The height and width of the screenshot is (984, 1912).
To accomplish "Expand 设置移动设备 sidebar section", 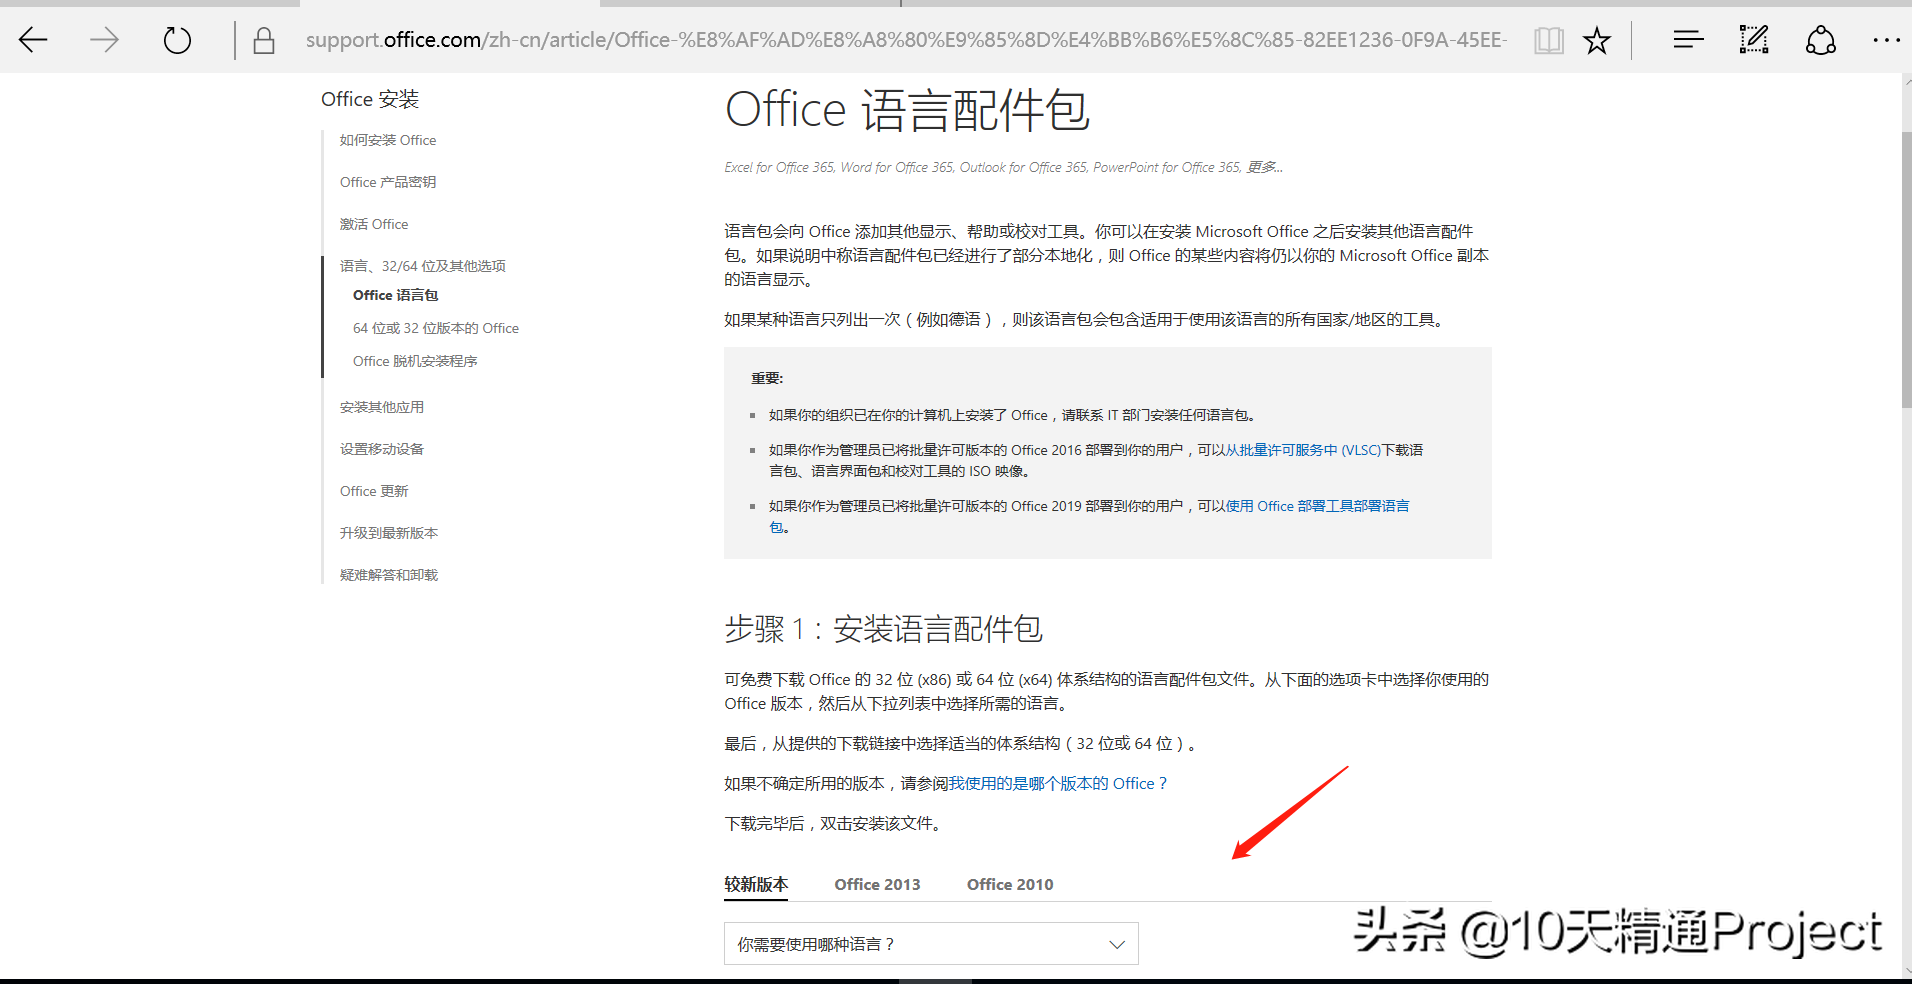I will point(382,449).
